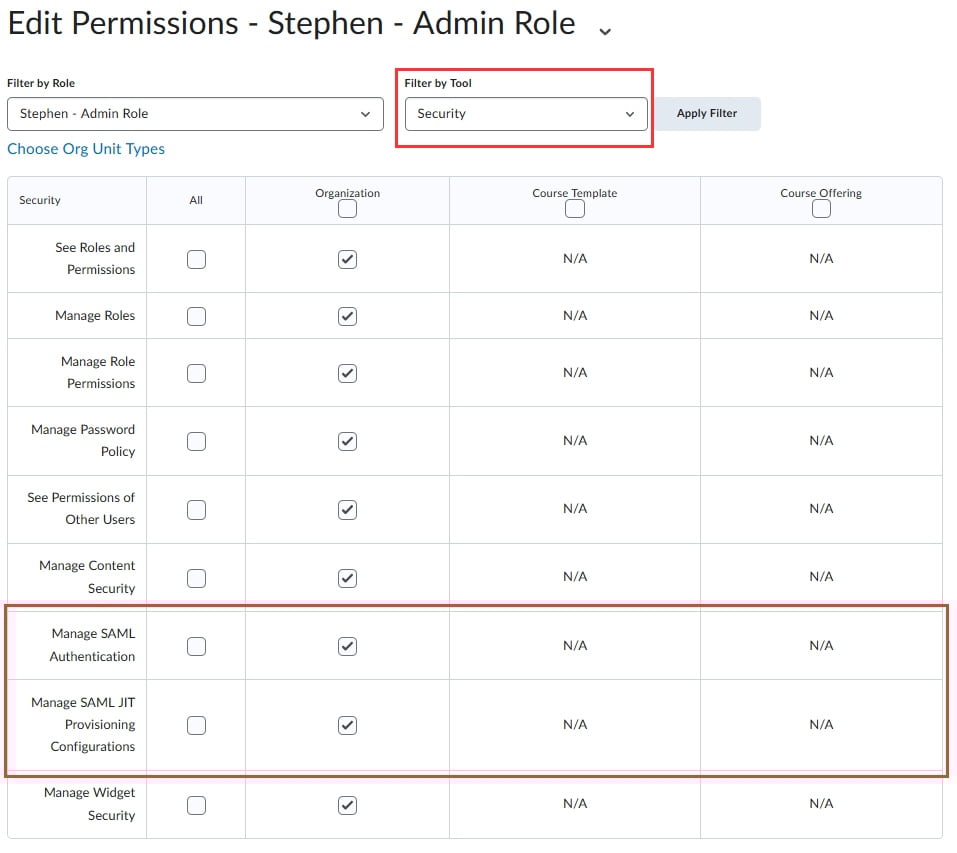Toggle All for Manage SAML JIT Provisioning Configurations
Viewport: 957px width, 853px height.
pyautogui.click(x=197, y=725)
